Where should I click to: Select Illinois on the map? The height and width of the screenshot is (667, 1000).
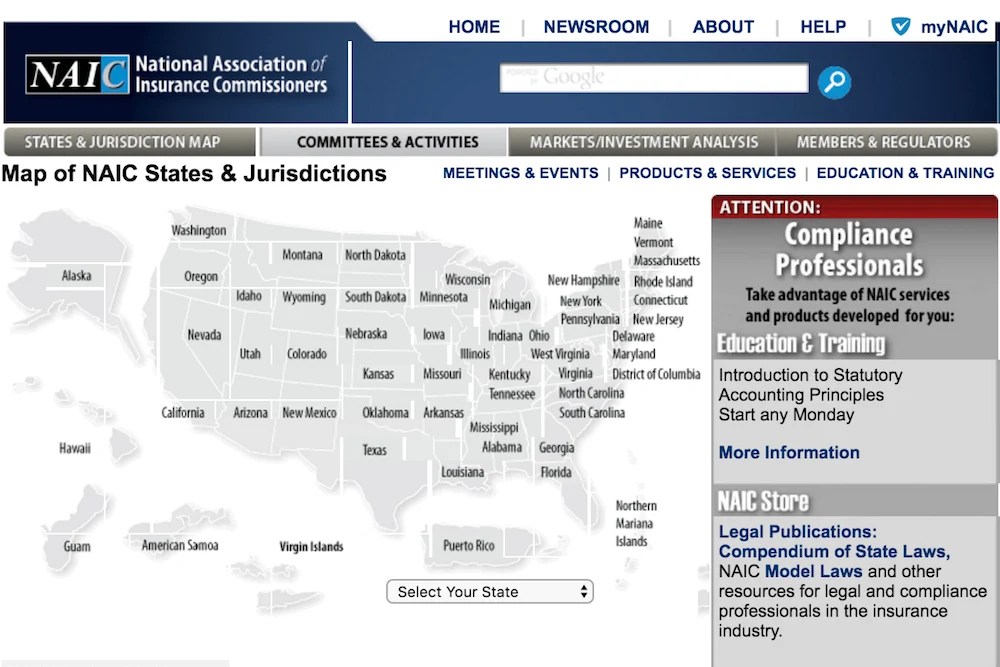click(475, 353)
